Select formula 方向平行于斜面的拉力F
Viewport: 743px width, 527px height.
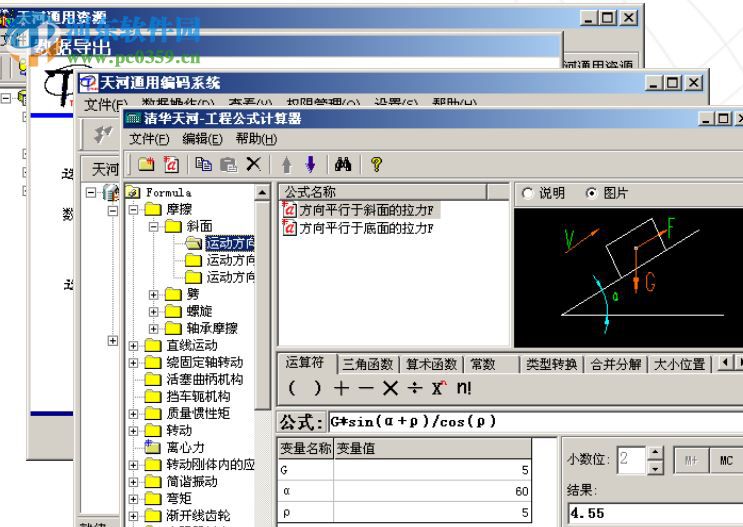[x=366, y=210]
